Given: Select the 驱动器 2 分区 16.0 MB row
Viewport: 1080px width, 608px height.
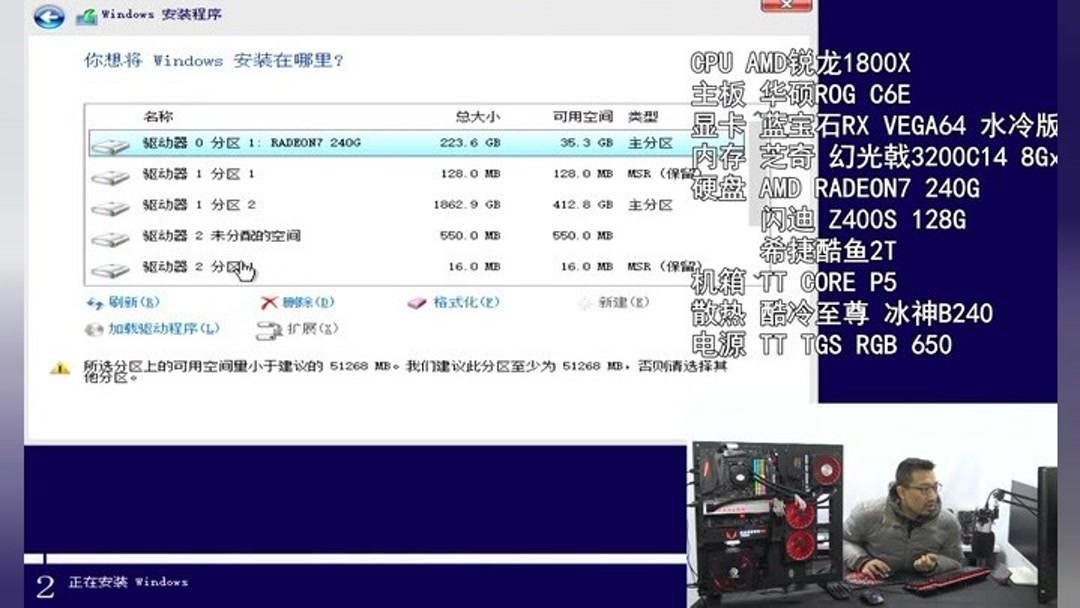Looking at the screenshot, I should pyautogui.click(x=300, y=267).
